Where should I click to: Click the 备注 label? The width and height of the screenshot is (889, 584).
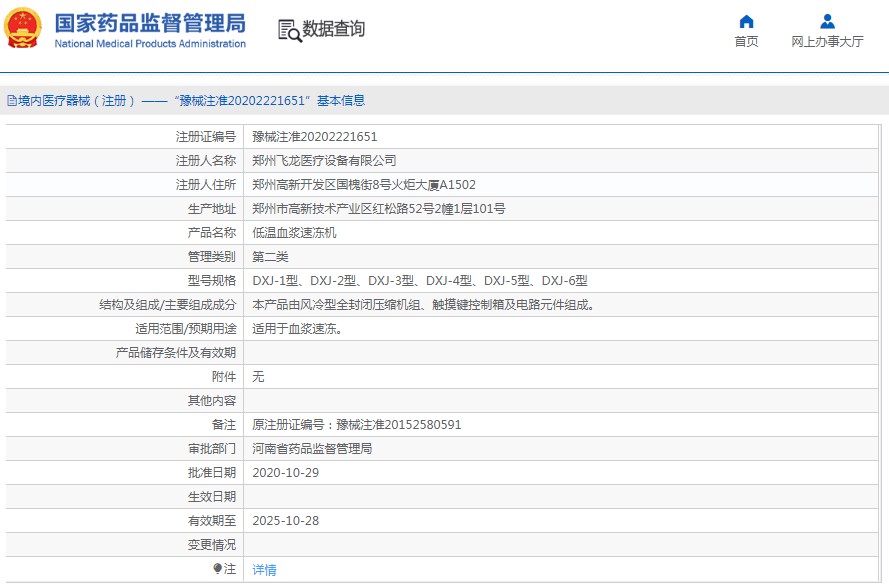pyautogui.click(x=223, y=425)
